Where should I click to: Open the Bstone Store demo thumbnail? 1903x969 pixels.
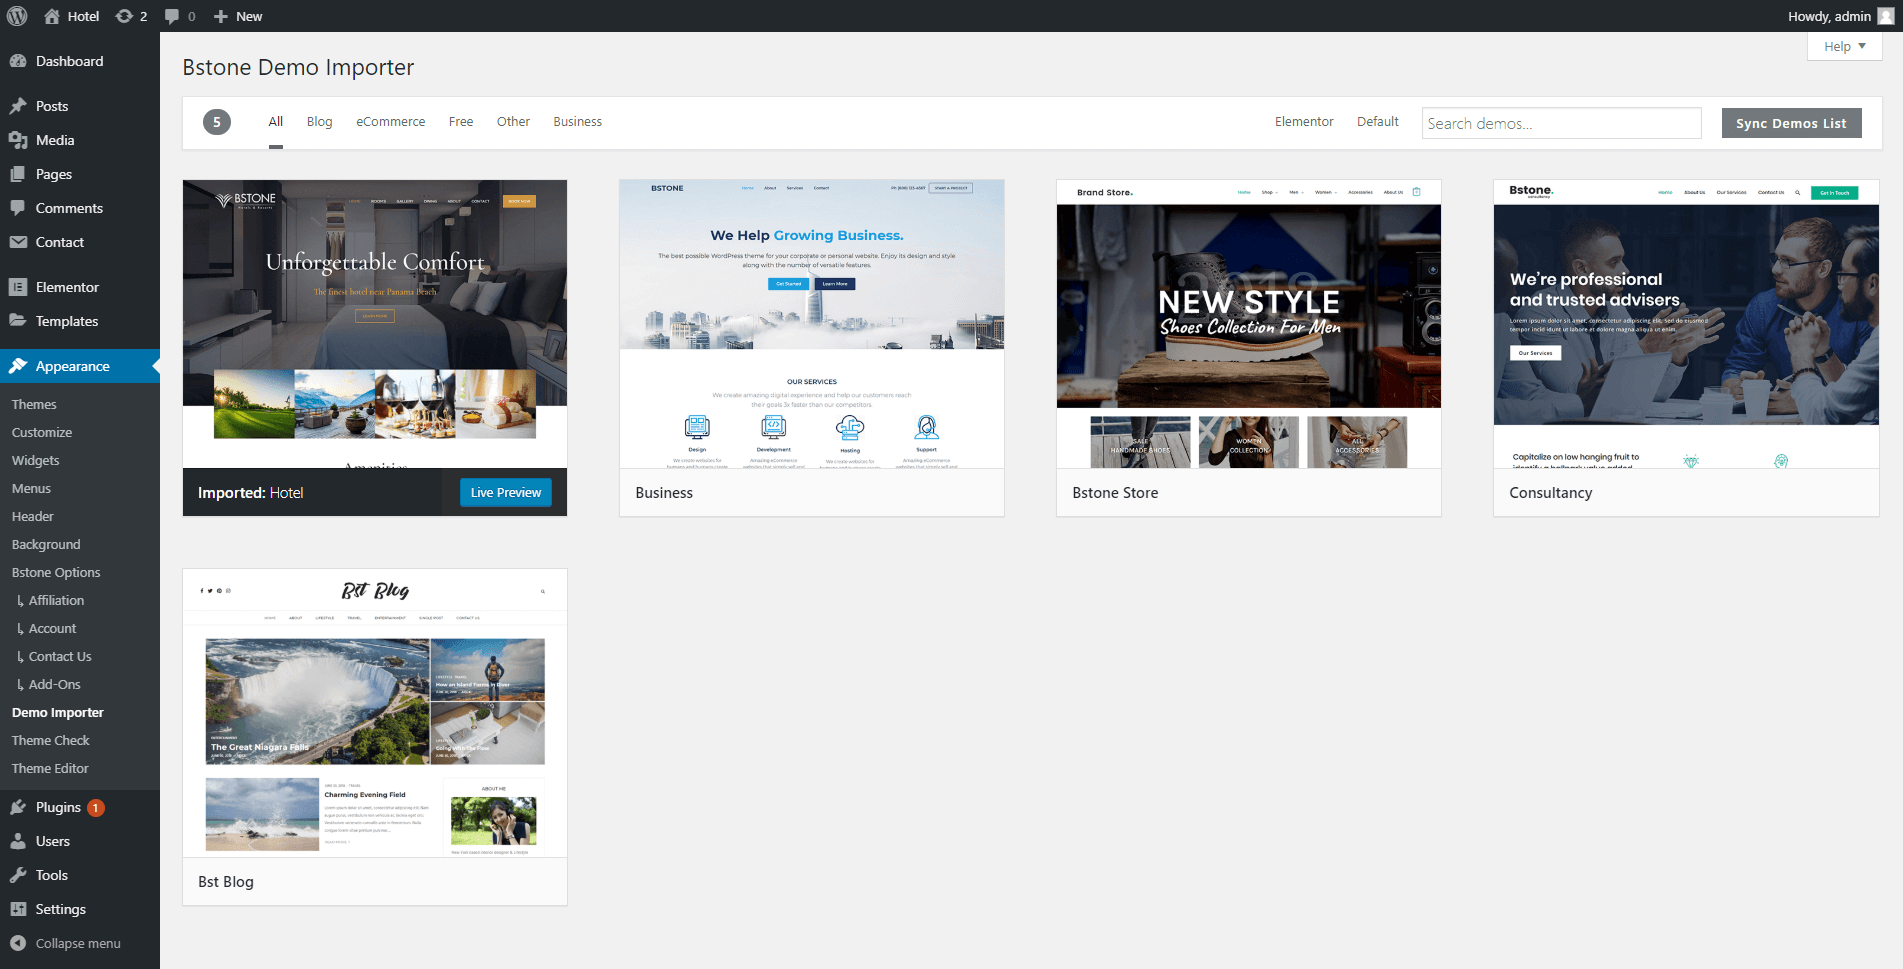click(x=1249, y=324)
